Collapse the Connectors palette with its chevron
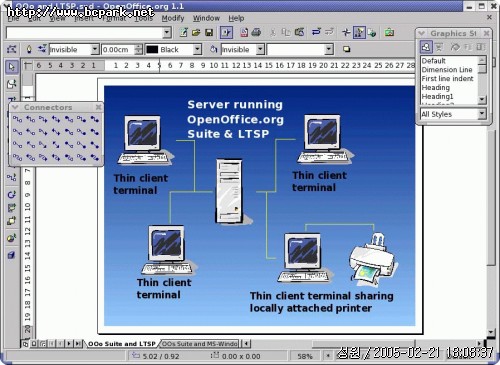500x365 pixels. pos(15,107)
